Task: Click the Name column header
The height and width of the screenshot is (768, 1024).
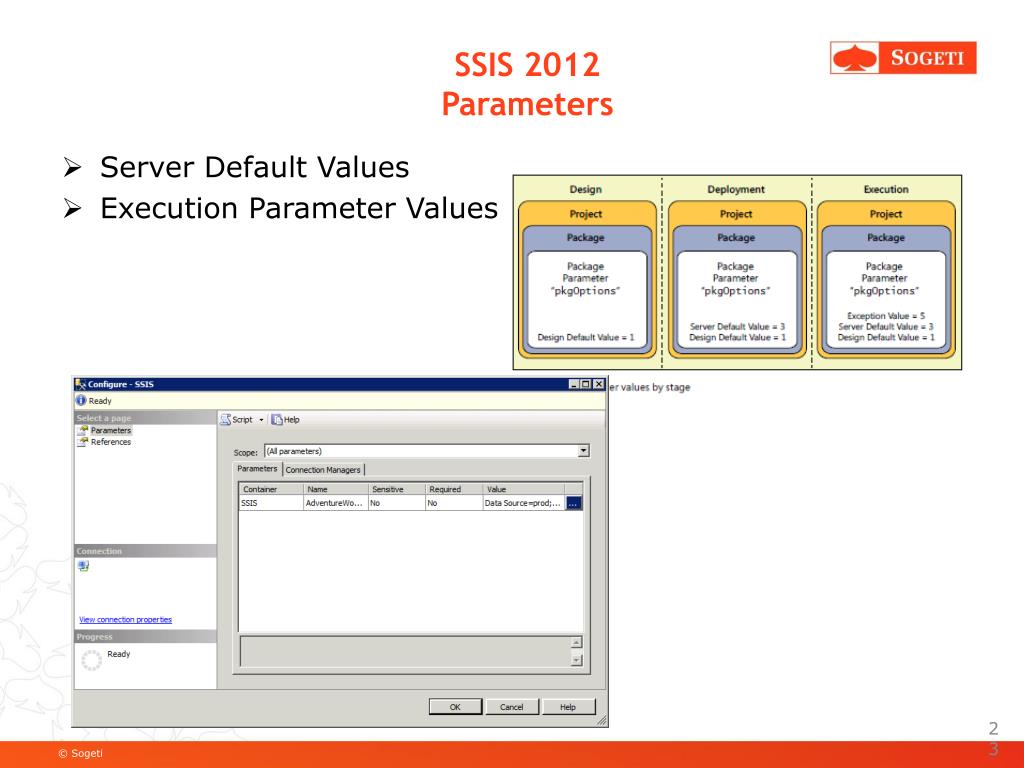Action: [336, 489]
